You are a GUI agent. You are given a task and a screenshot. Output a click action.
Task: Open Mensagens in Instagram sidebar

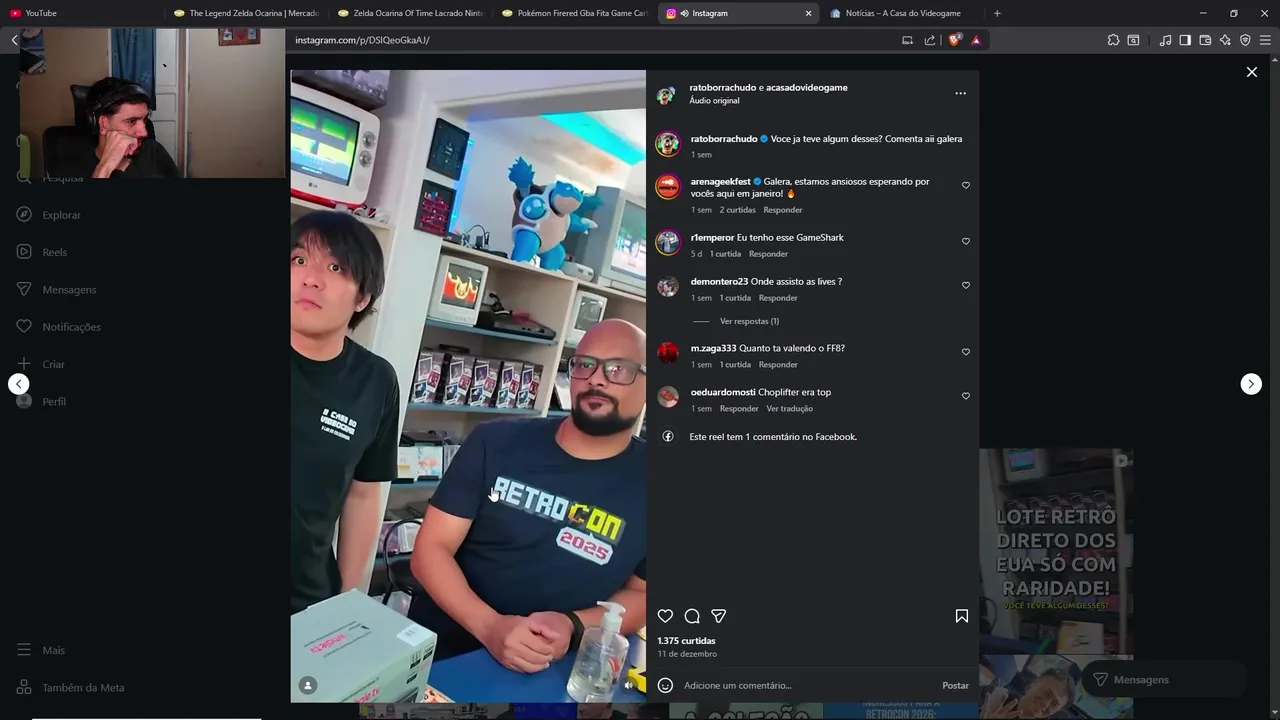click(57, 289)
